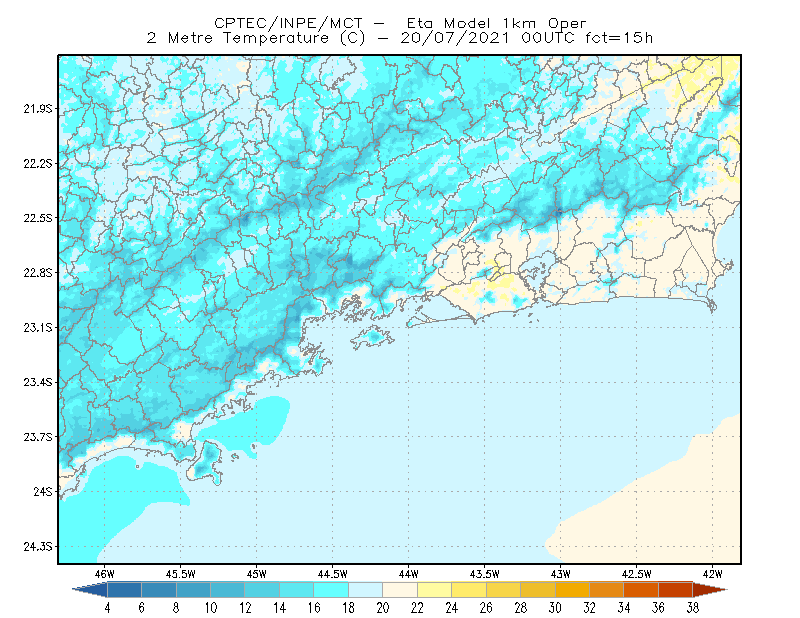Click the 43W longitude label
The image size is (800, 618).
click(x=561, y=574)
